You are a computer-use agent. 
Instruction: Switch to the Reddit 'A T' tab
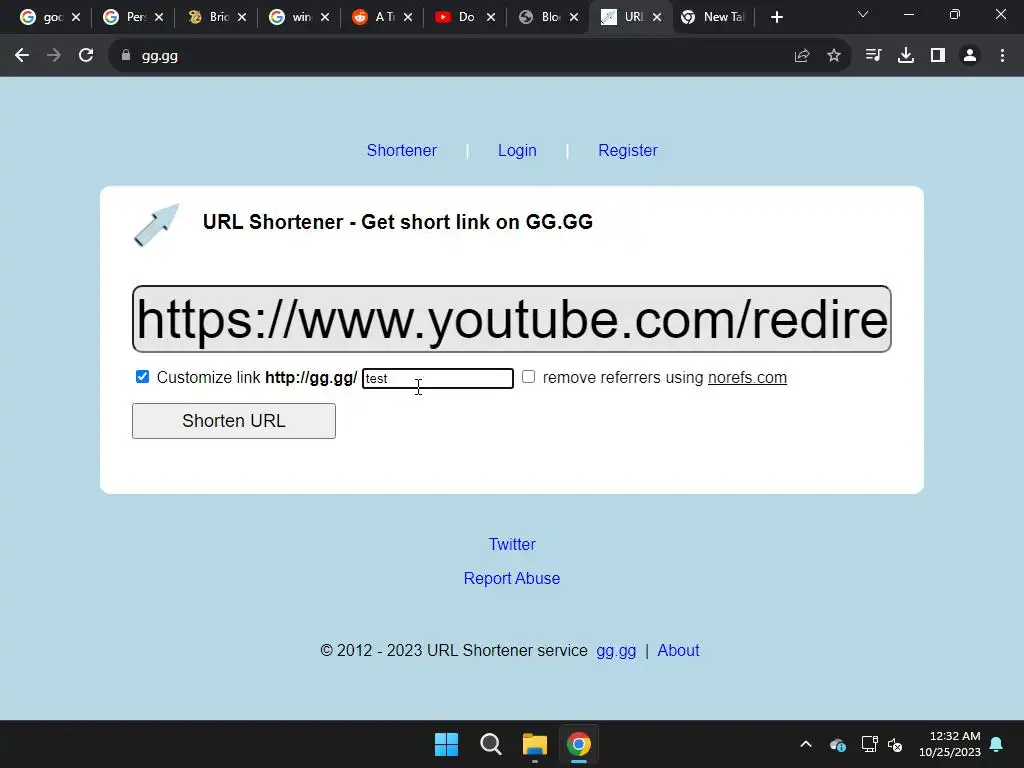pos(374,17)
